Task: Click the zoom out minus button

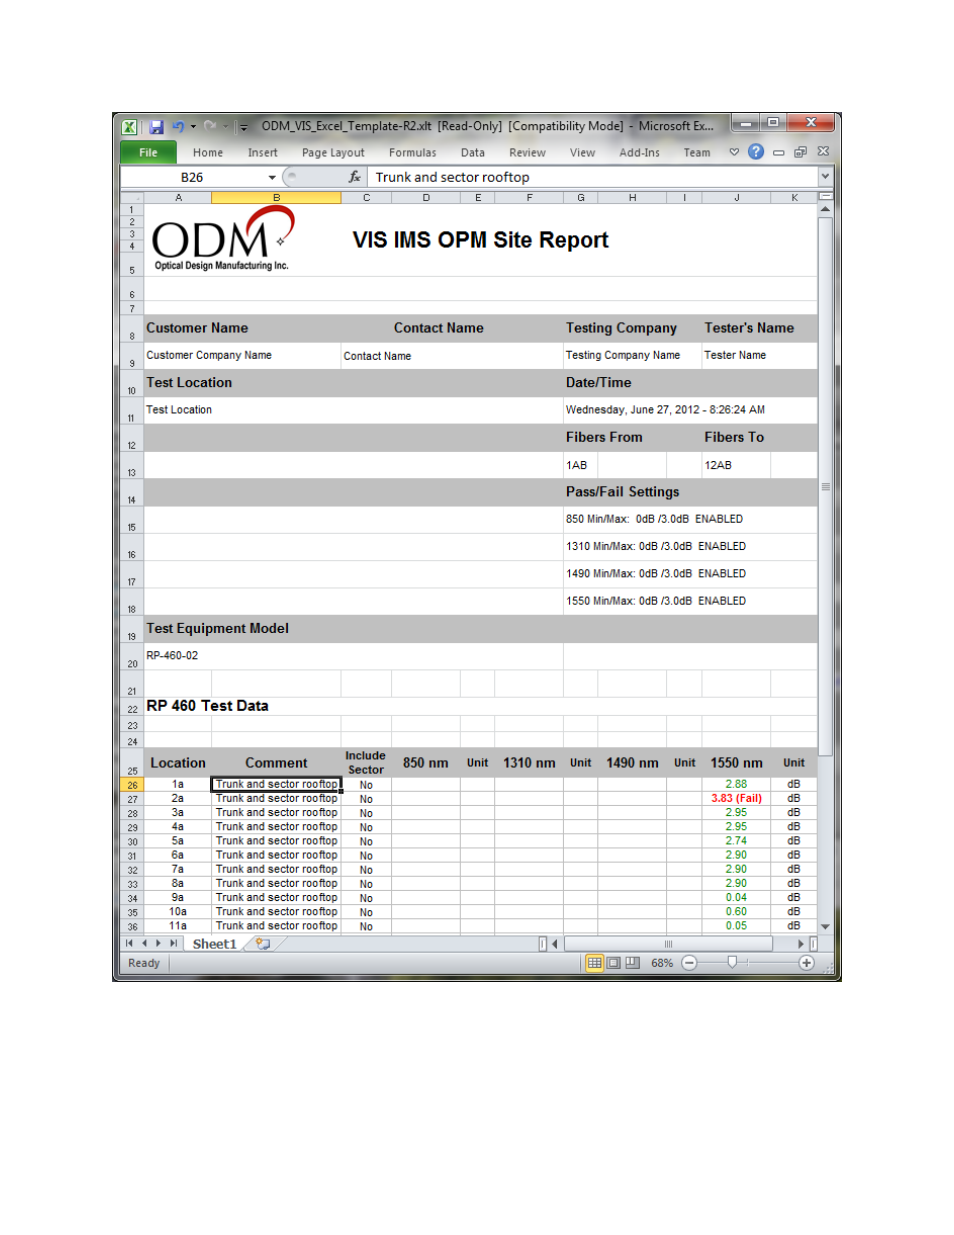Action: [x=689, y=963]
